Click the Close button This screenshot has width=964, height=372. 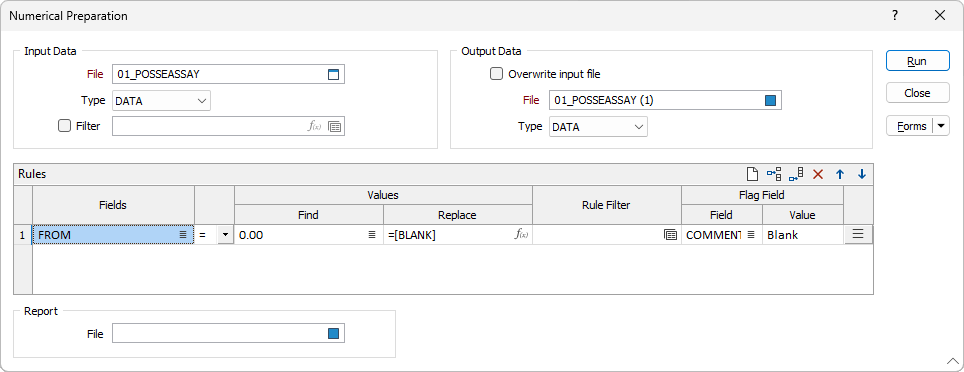[917, 93]
